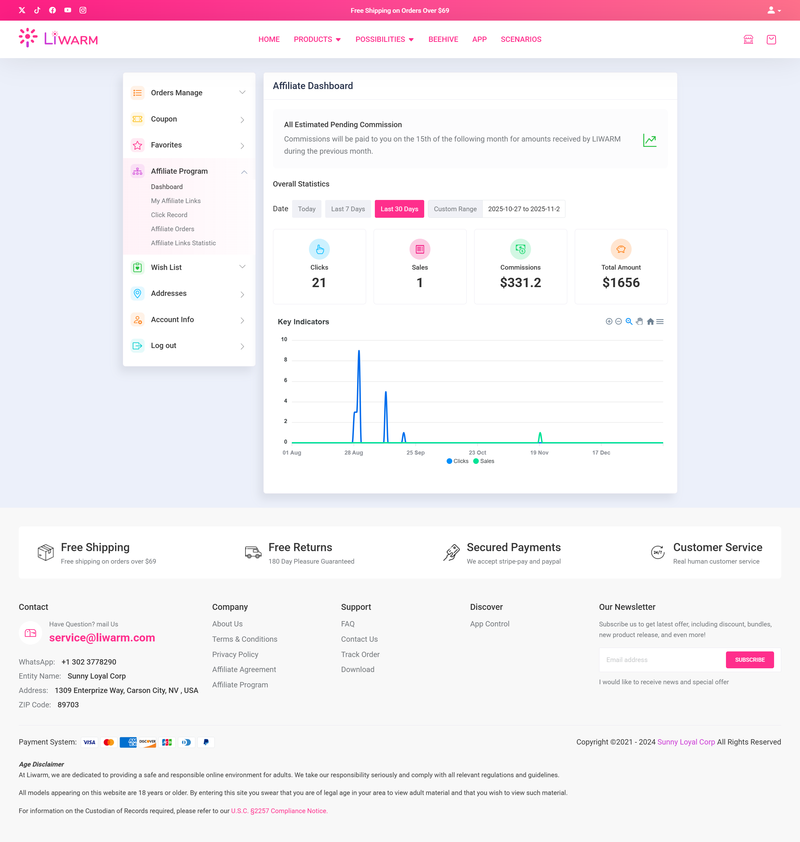This screenshot has height=842, width=800.
Task: Open the chart hamburger export menu
Action: tap(660, 322)
